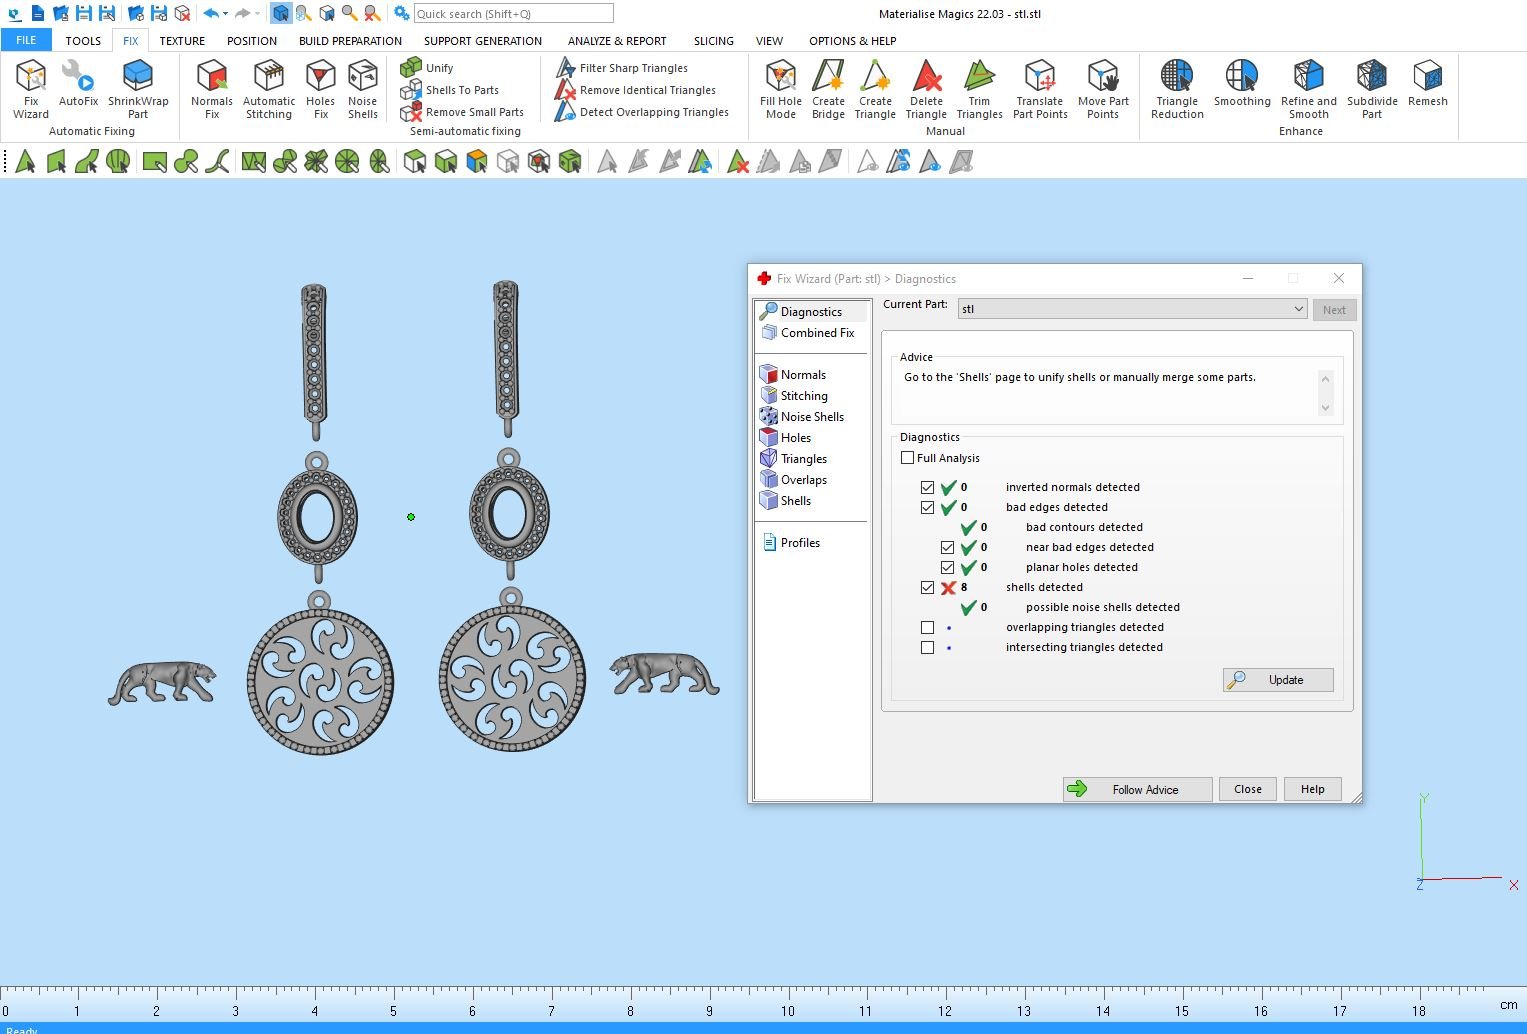Enable overlapping triangles detected check
Image resolution: width=1527 pixels, height=1034 pixels.
pyautogui.click(x=927, y=628)
